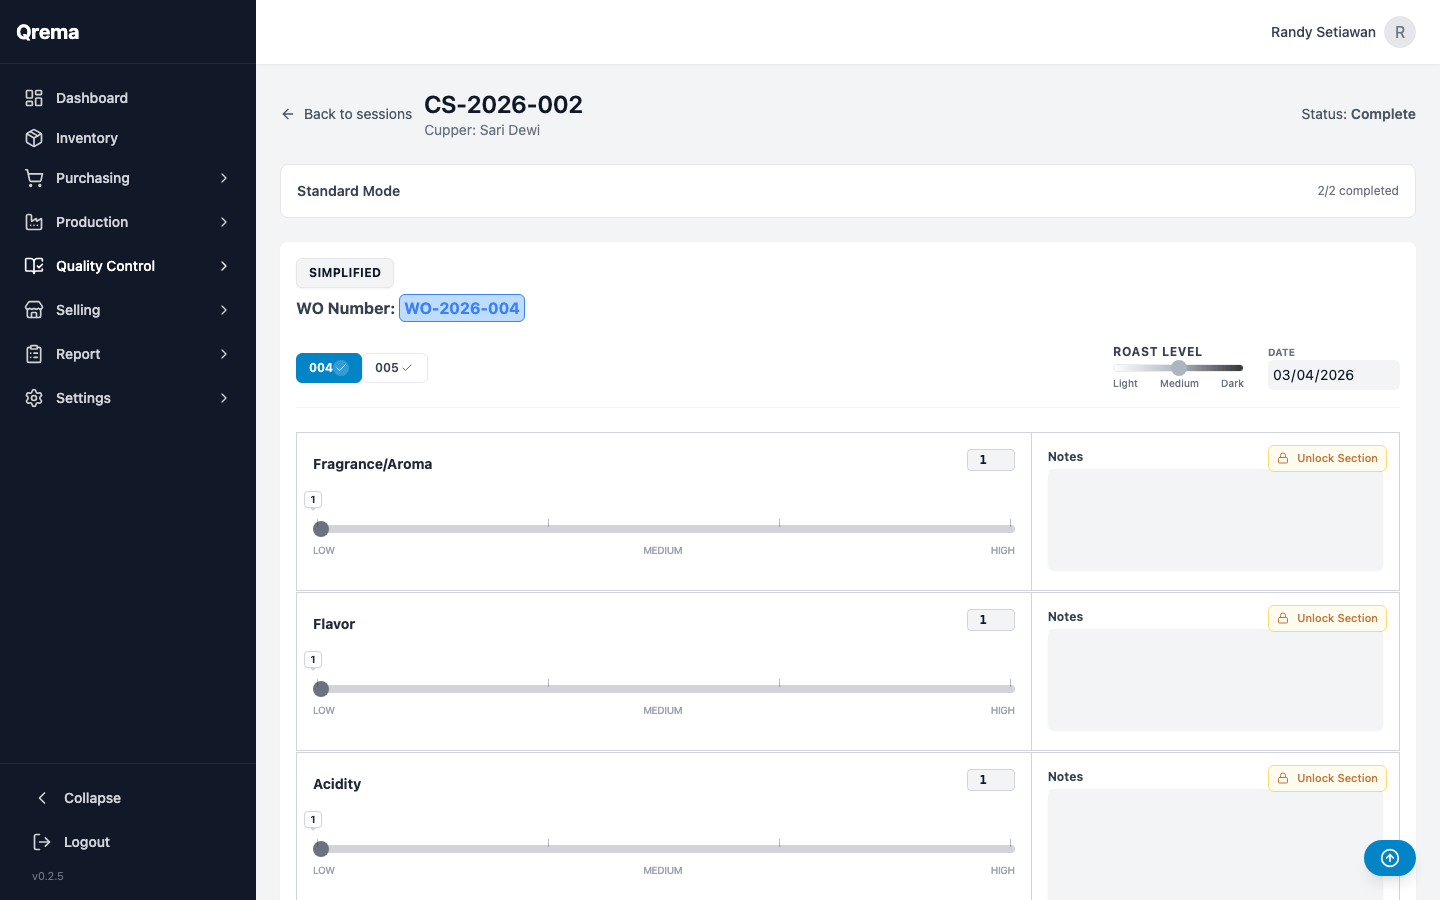Image resolution: width=1440 pixels, height=900 pixels.
Task: Click the Selling store icon
Action: pos(34,310)
